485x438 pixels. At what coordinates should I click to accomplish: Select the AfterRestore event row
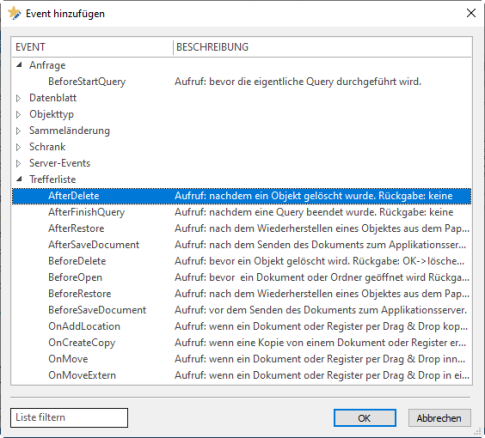click(242, 229)
